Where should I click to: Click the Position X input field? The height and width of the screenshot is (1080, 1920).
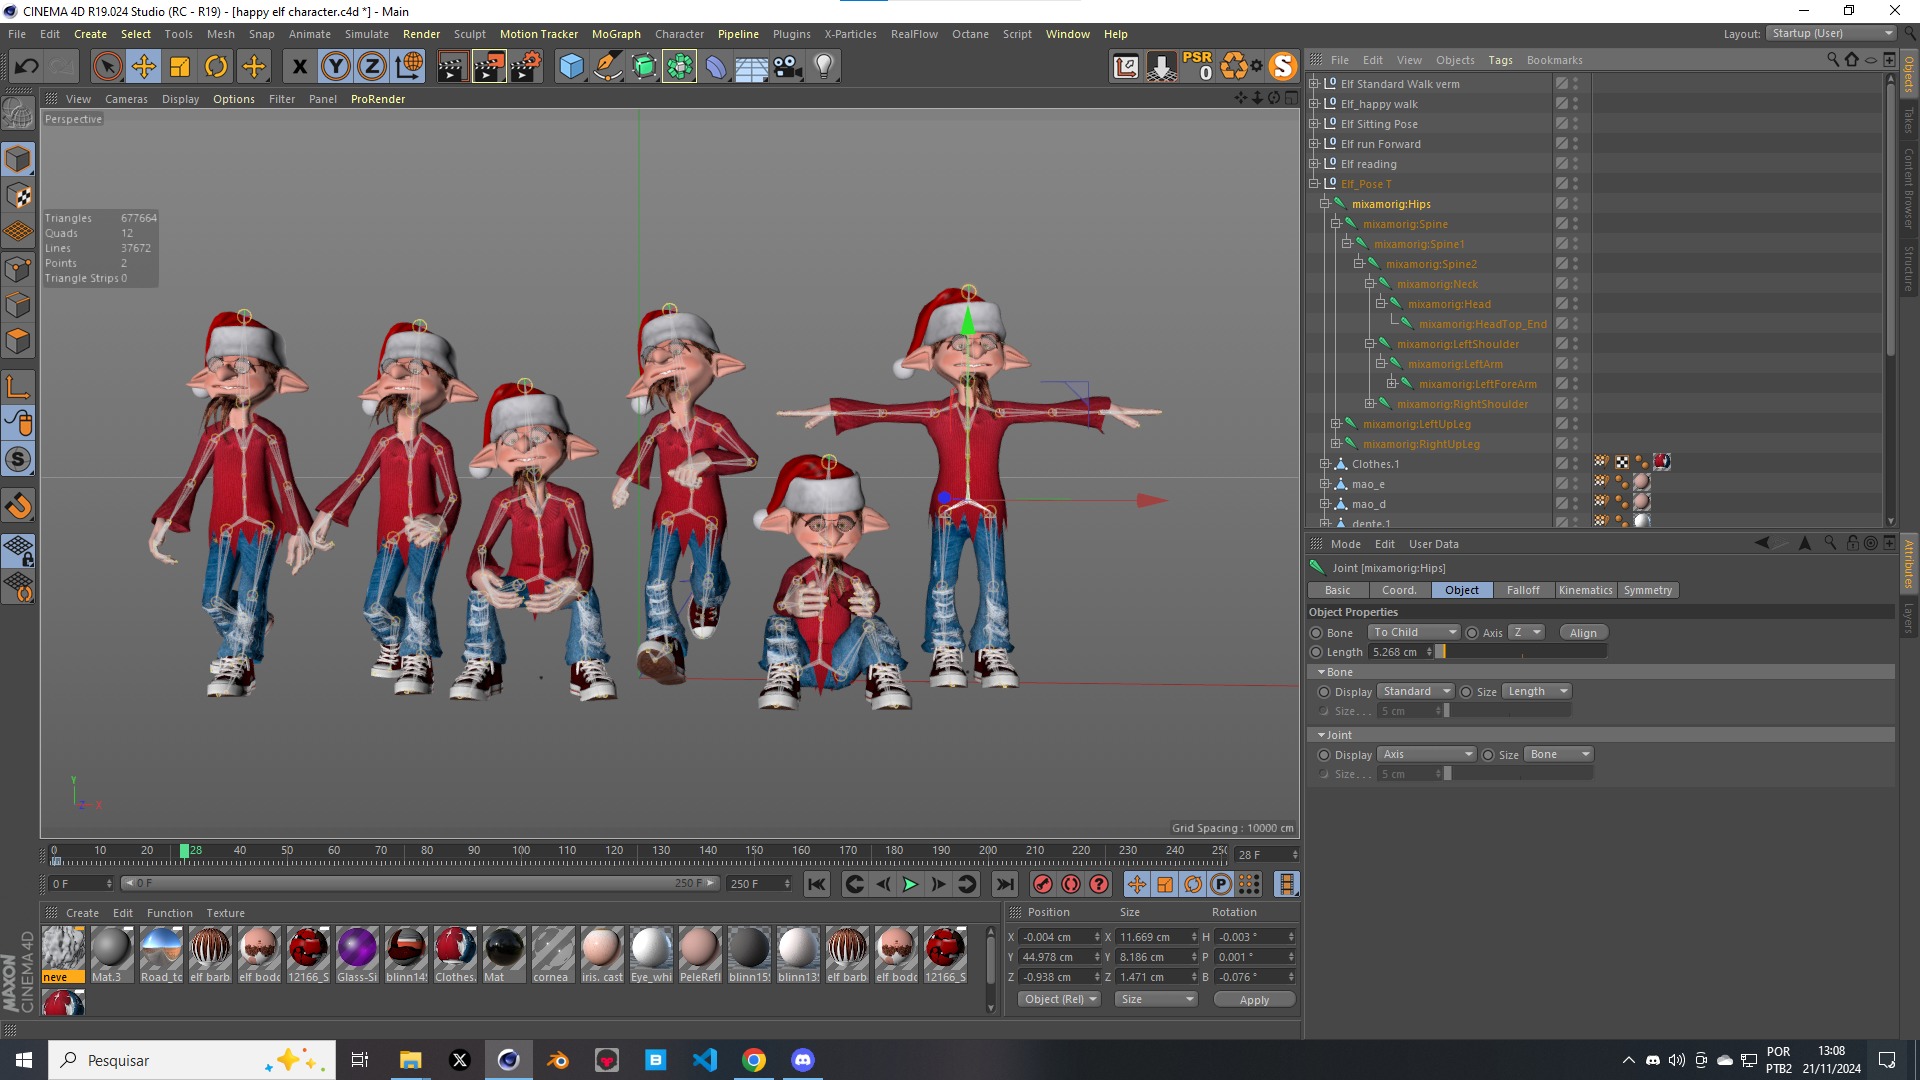(x=1059, y=937)
